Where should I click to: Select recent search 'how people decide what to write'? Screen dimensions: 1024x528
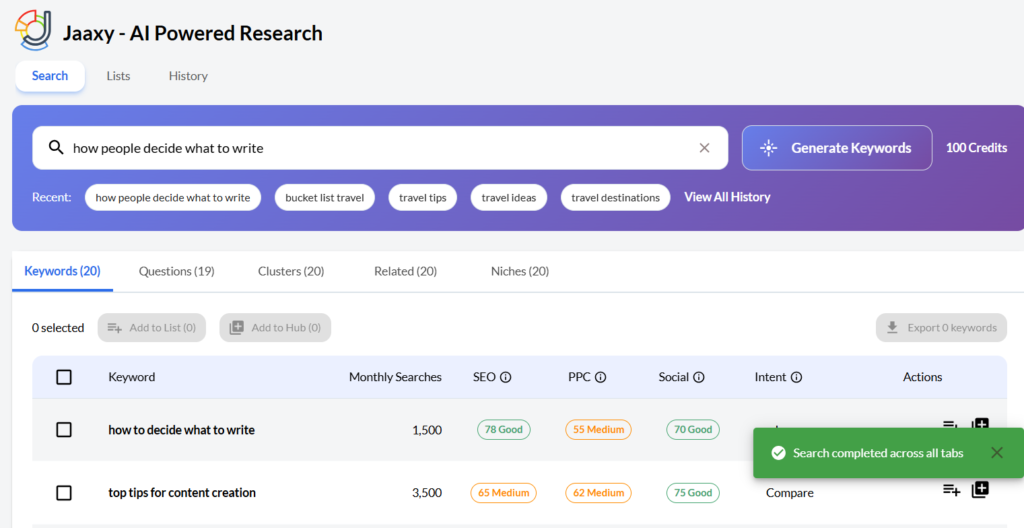[172, 197]
